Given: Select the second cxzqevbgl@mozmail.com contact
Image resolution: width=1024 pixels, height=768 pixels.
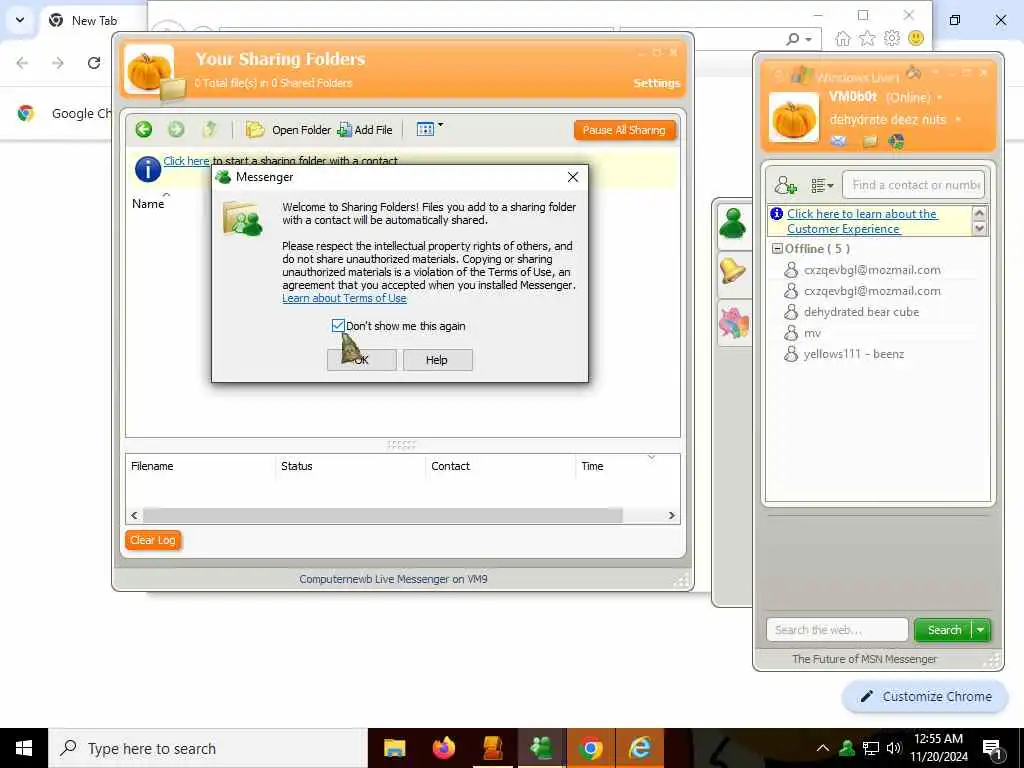Looking at the screenshot, I should pyautogui.click(x=872, y=291).
